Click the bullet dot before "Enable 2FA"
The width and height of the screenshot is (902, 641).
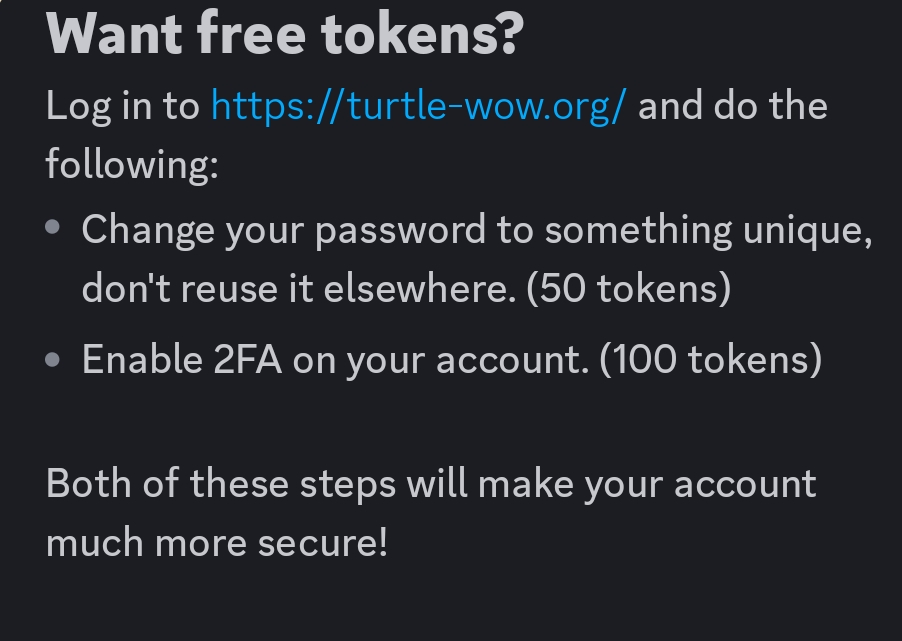52,360
